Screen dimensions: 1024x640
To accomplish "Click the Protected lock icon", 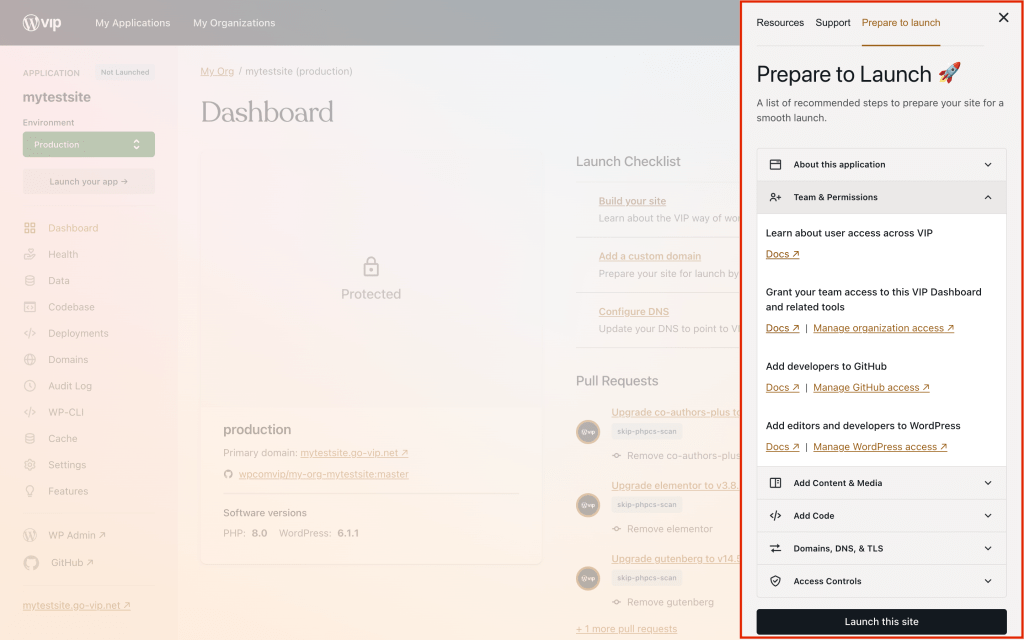I will pyautogui.click(x=371, y=266).
